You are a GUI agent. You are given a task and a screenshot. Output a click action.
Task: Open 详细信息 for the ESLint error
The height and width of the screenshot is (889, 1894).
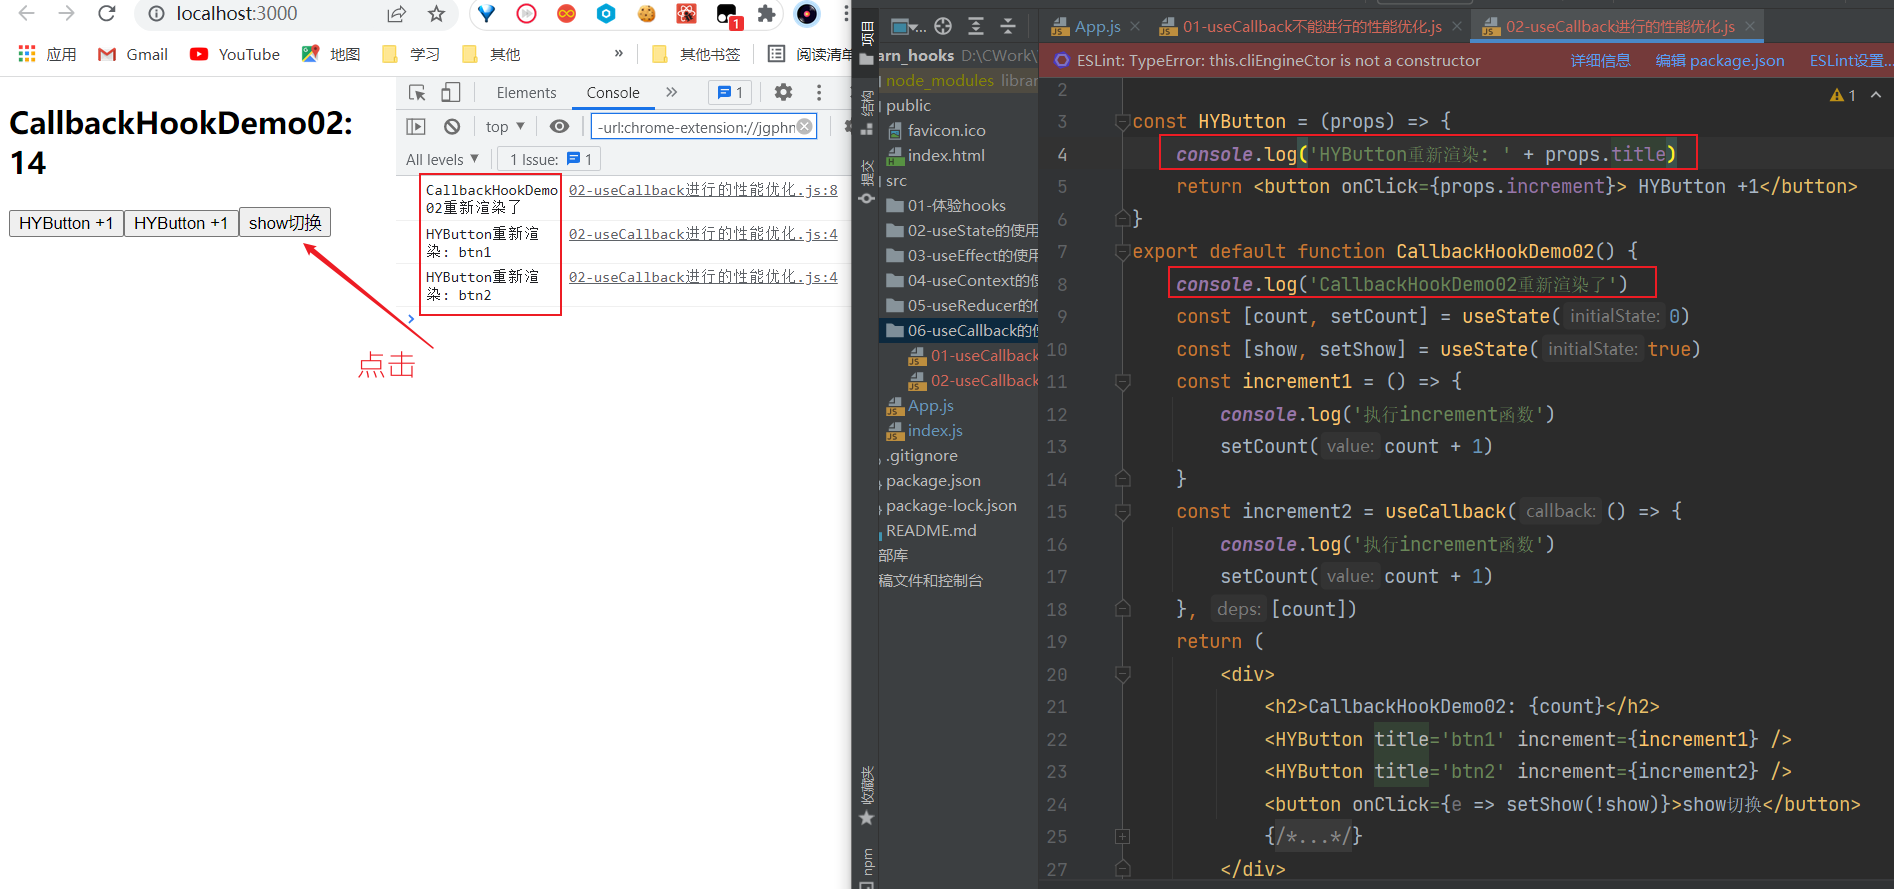click(x=1600, y=61)
